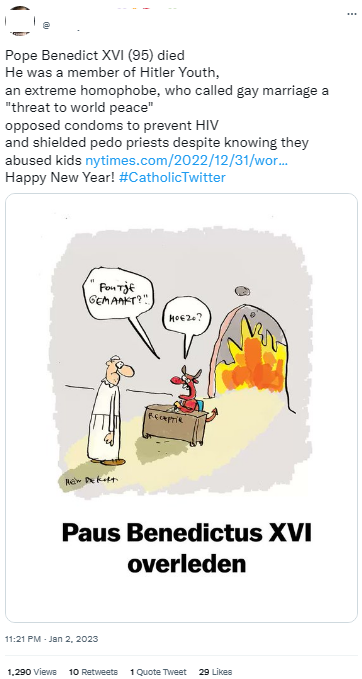This screenshot has width=362, height=679.
Task: Open the 1 Quote Tweet list
Action: 158,672
